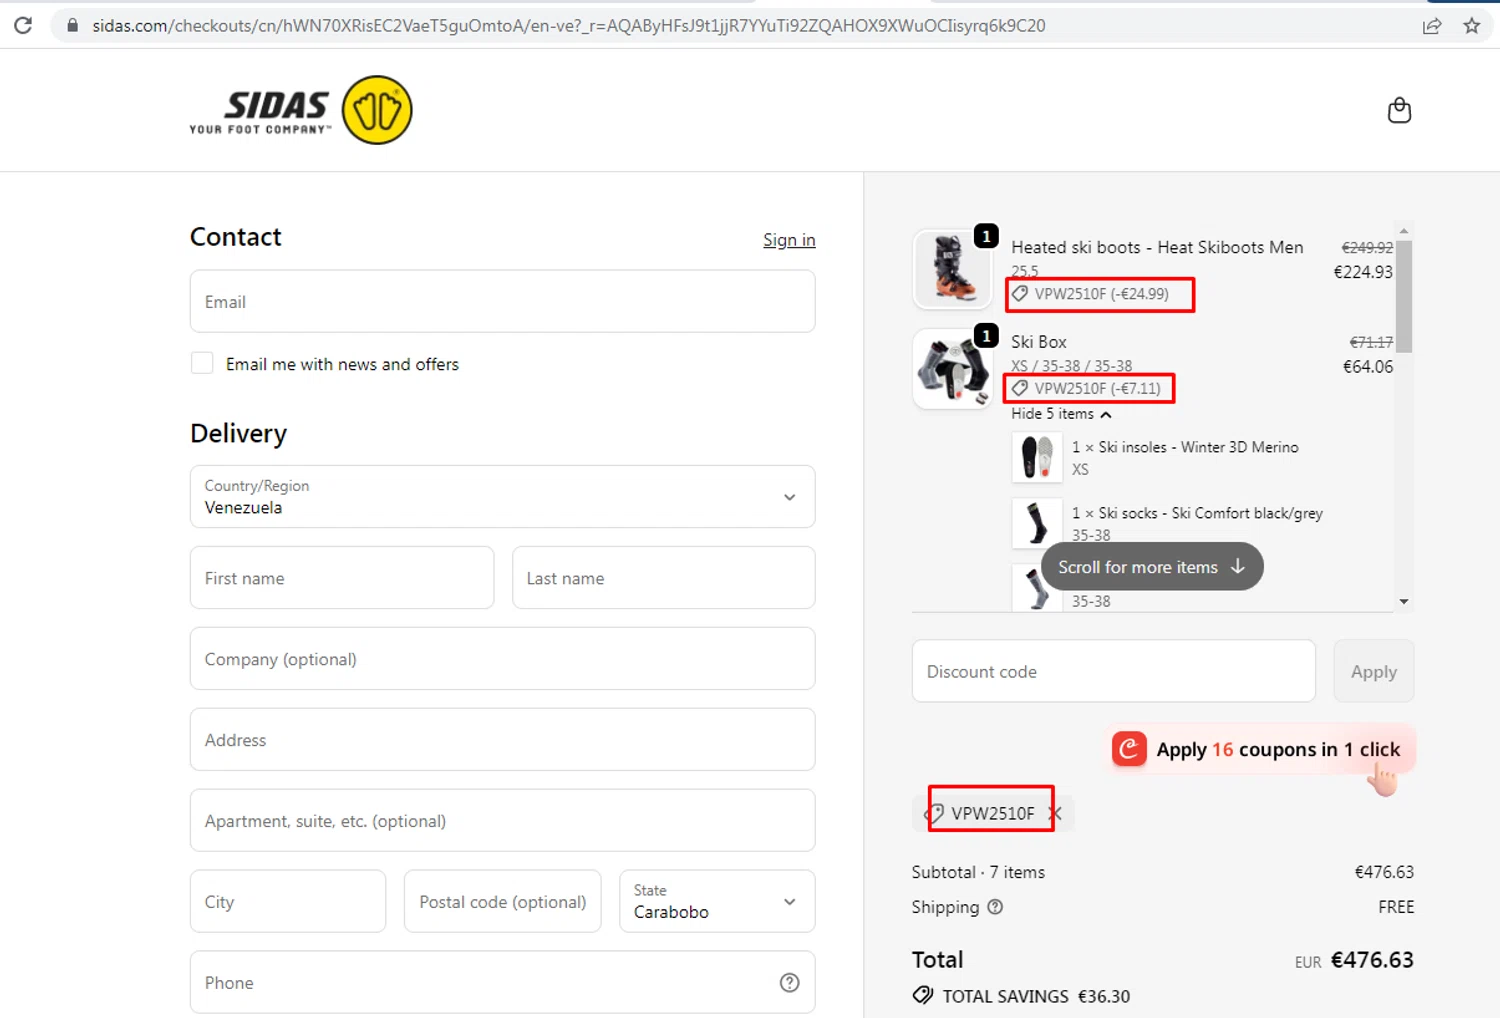Click the total amount '€476.63' beside EUR
The height and width of the screenshot is (1018, 1500).
(x=1372, y=960)
